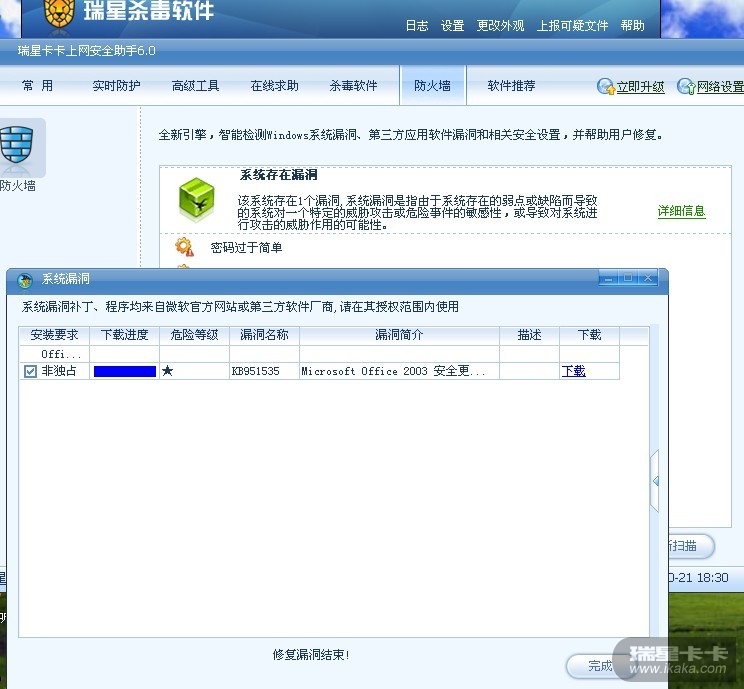Click the 防火墙 sidebar label
The height and width of the screenshot is (689, 744).
(18, 186)
